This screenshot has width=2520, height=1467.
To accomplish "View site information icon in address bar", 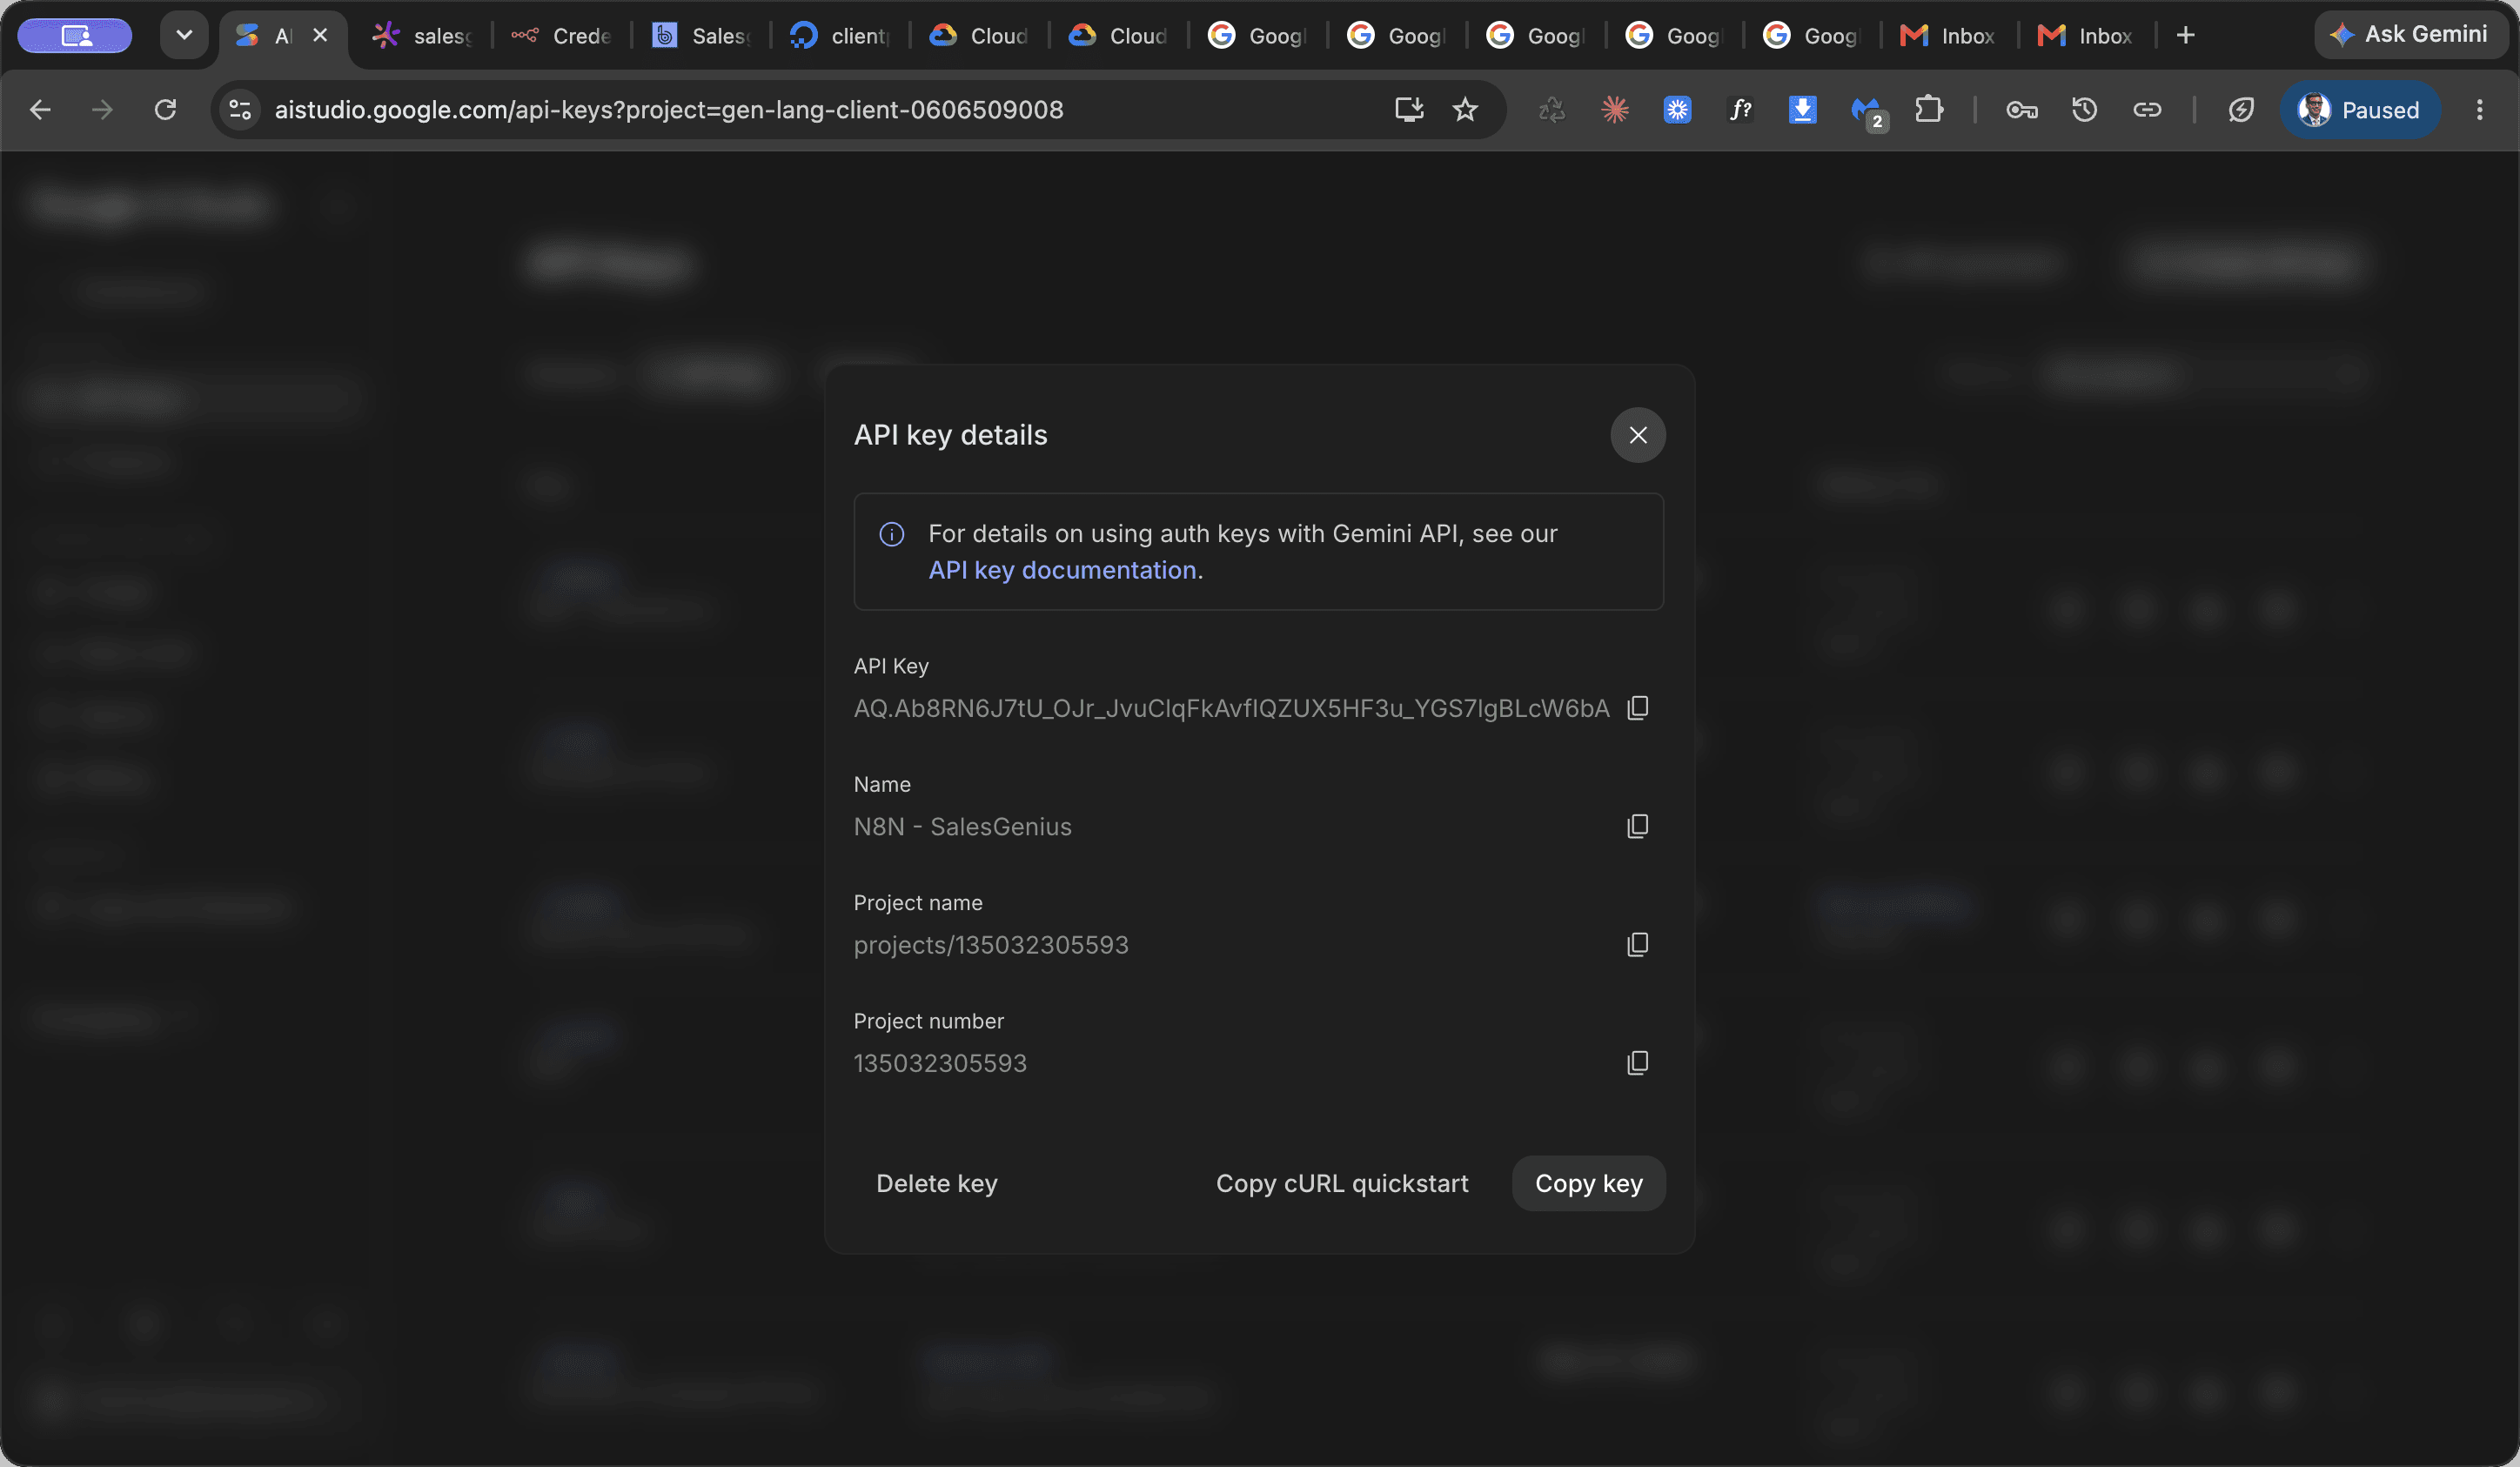I will pos(240,110).
